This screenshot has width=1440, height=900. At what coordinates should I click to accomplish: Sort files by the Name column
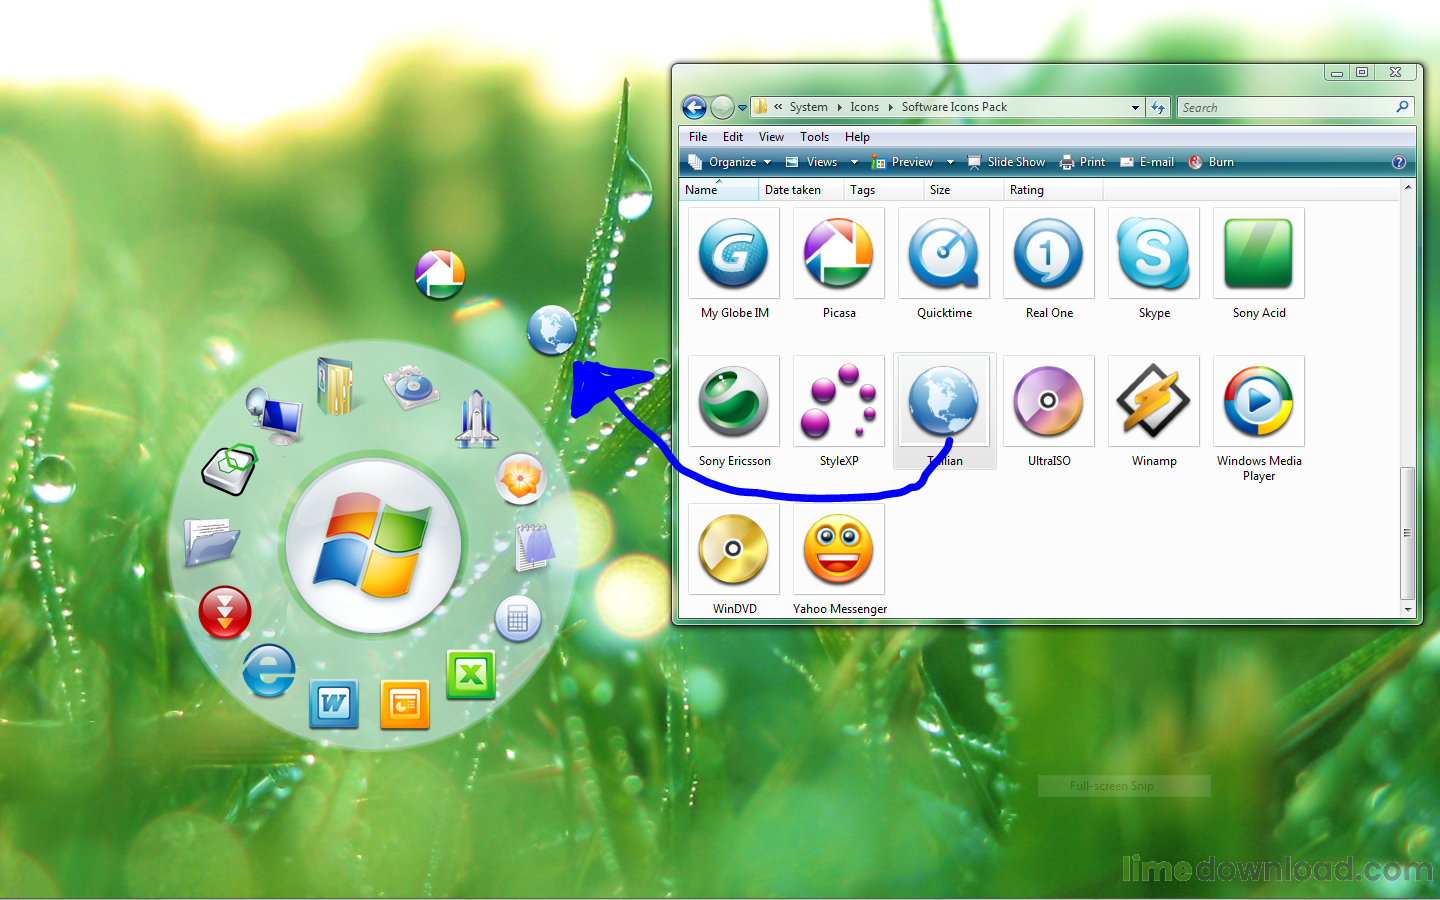tap(719, 190)
